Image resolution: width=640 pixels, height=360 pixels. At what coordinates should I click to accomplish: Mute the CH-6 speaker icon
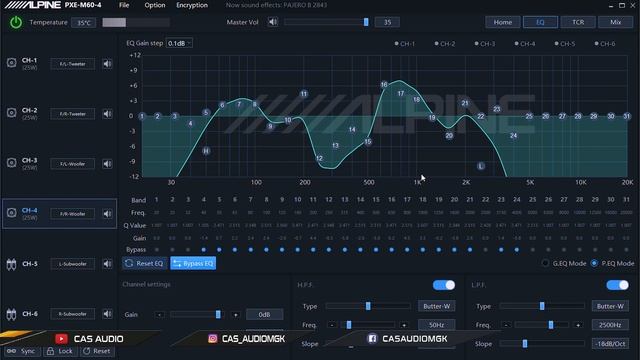pos(107,314)
